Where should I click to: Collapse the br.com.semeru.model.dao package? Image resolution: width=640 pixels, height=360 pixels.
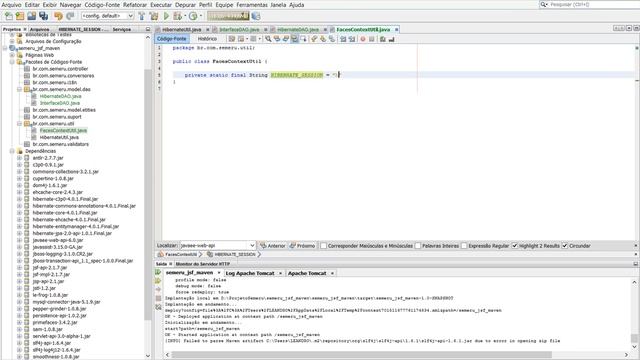(x=19, y=89)
